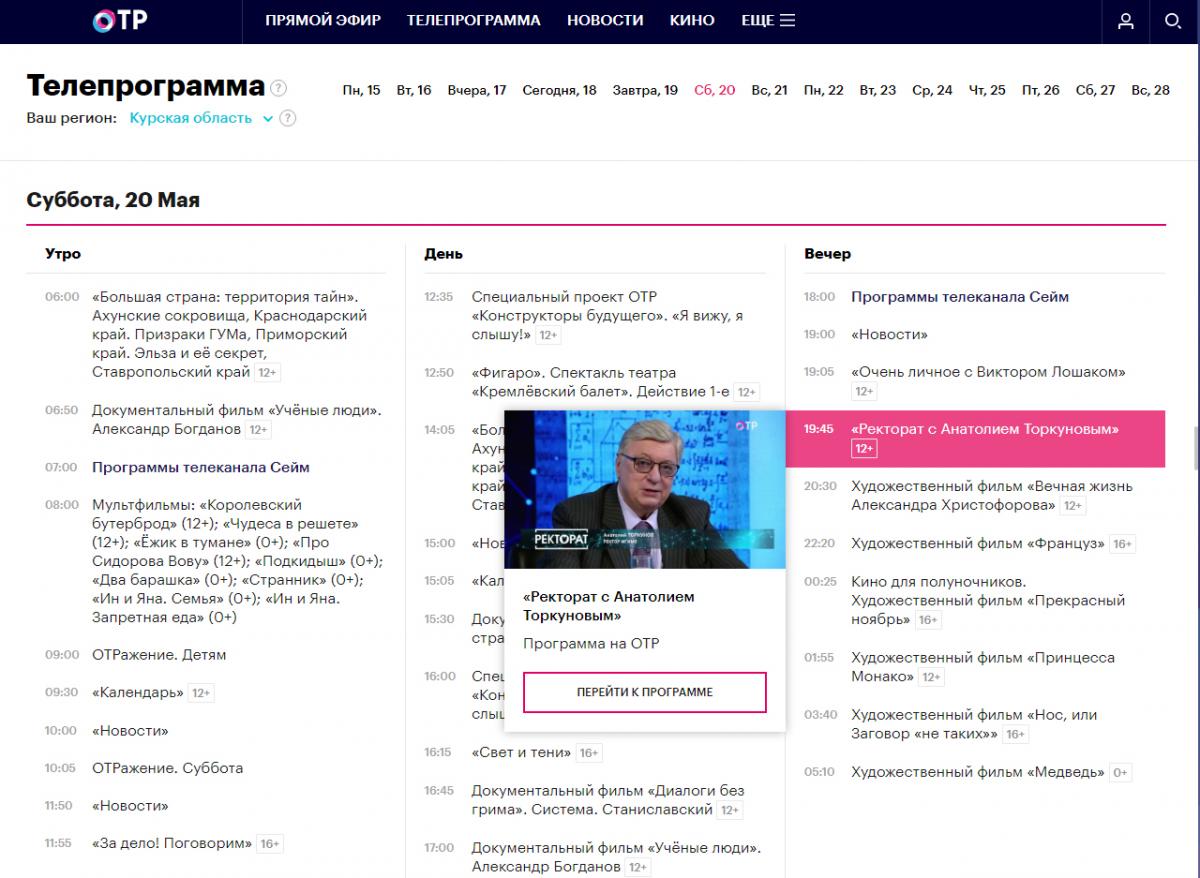
Task: Select date Чт, 25
Action: tap(987, 90)
